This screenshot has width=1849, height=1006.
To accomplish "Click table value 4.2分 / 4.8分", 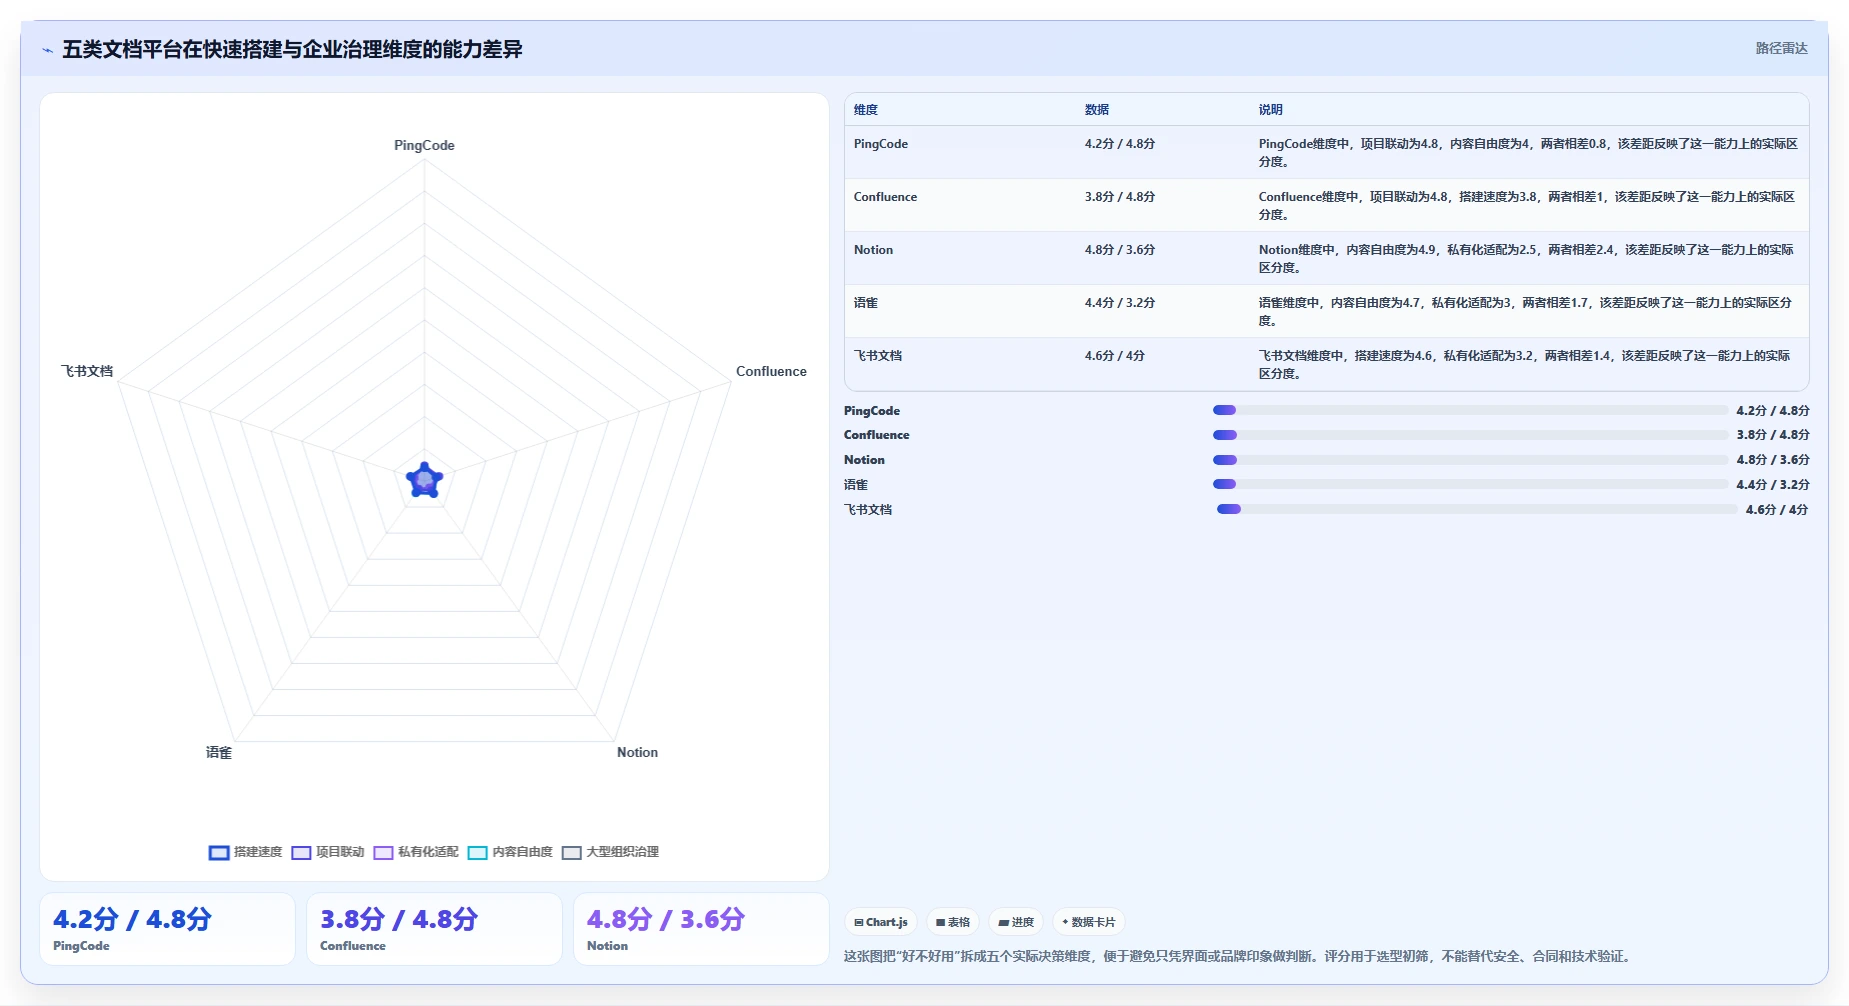I will [1120, 144].
